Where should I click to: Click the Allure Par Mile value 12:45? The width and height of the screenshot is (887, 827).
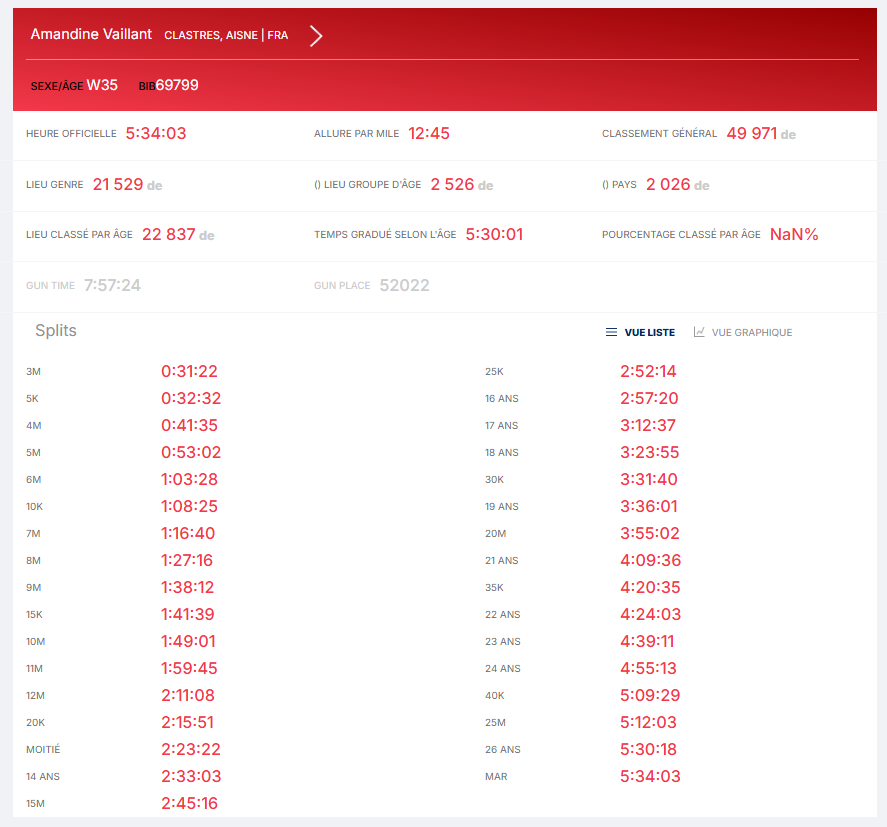point(429,133)
